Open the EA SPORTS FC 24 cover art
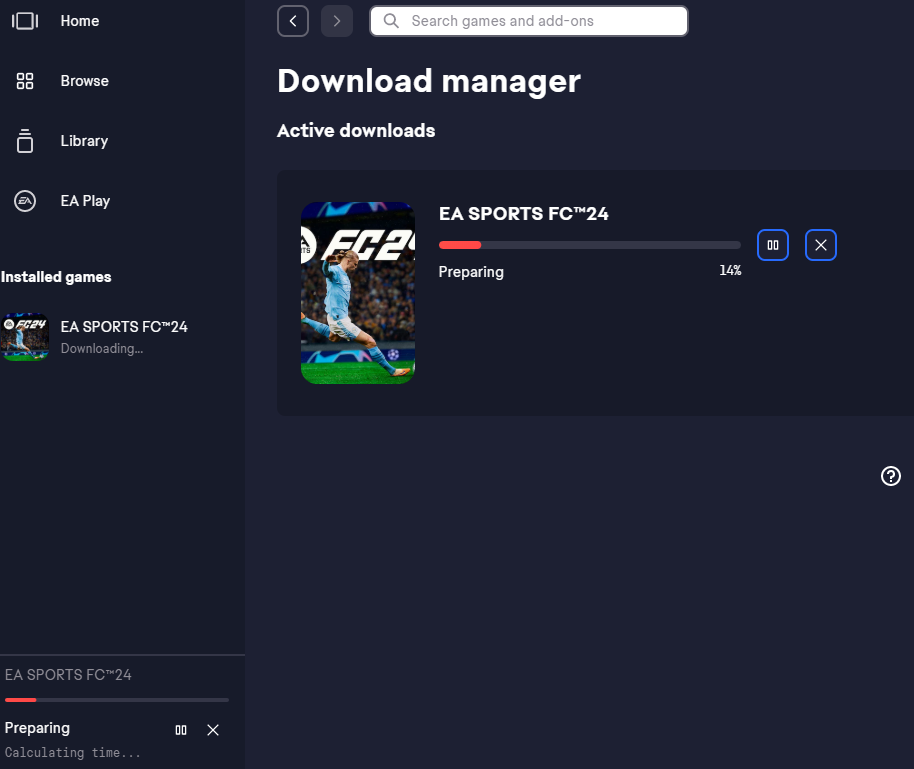The image size is (914, 769). click(x=358, y=293)
